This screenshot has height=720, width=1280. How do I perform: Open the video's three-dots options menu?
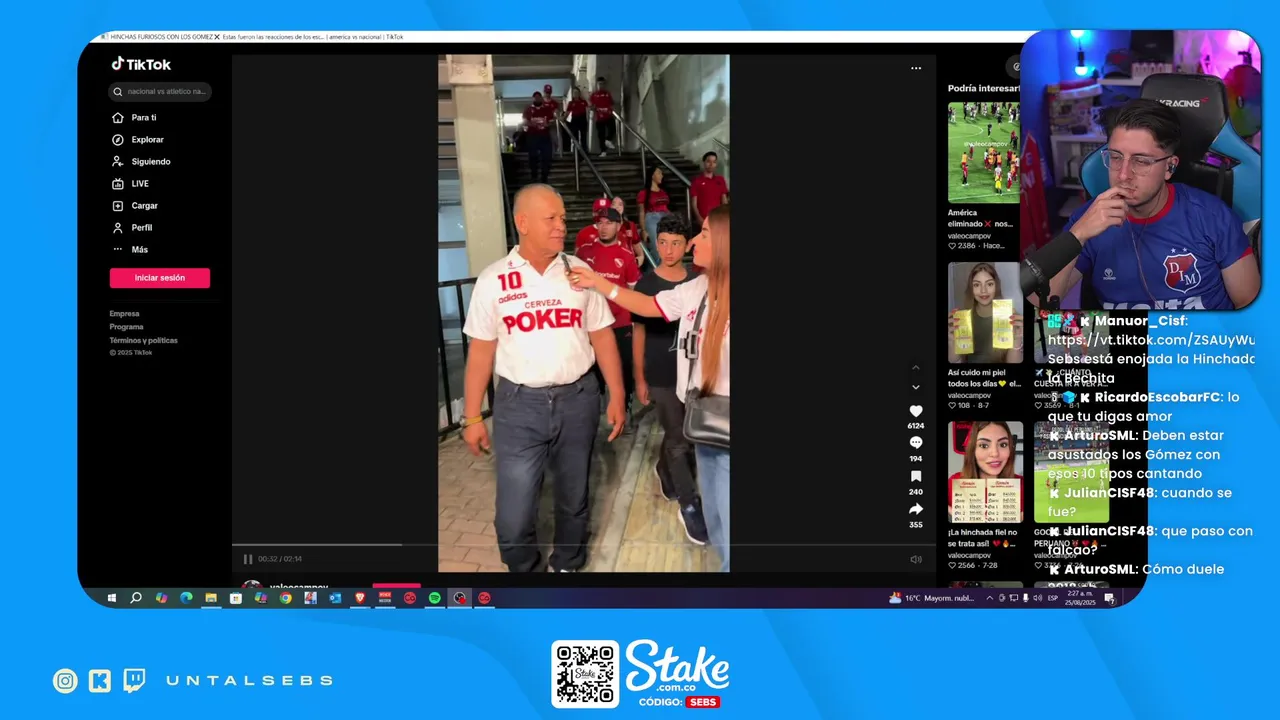915,68
